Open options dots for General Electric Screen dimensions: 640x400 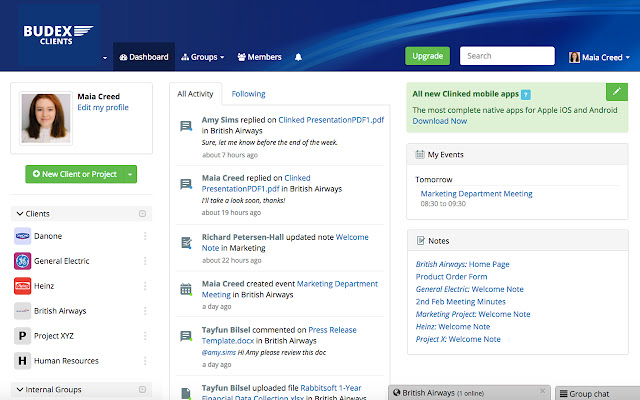click(x=145, y=261)
